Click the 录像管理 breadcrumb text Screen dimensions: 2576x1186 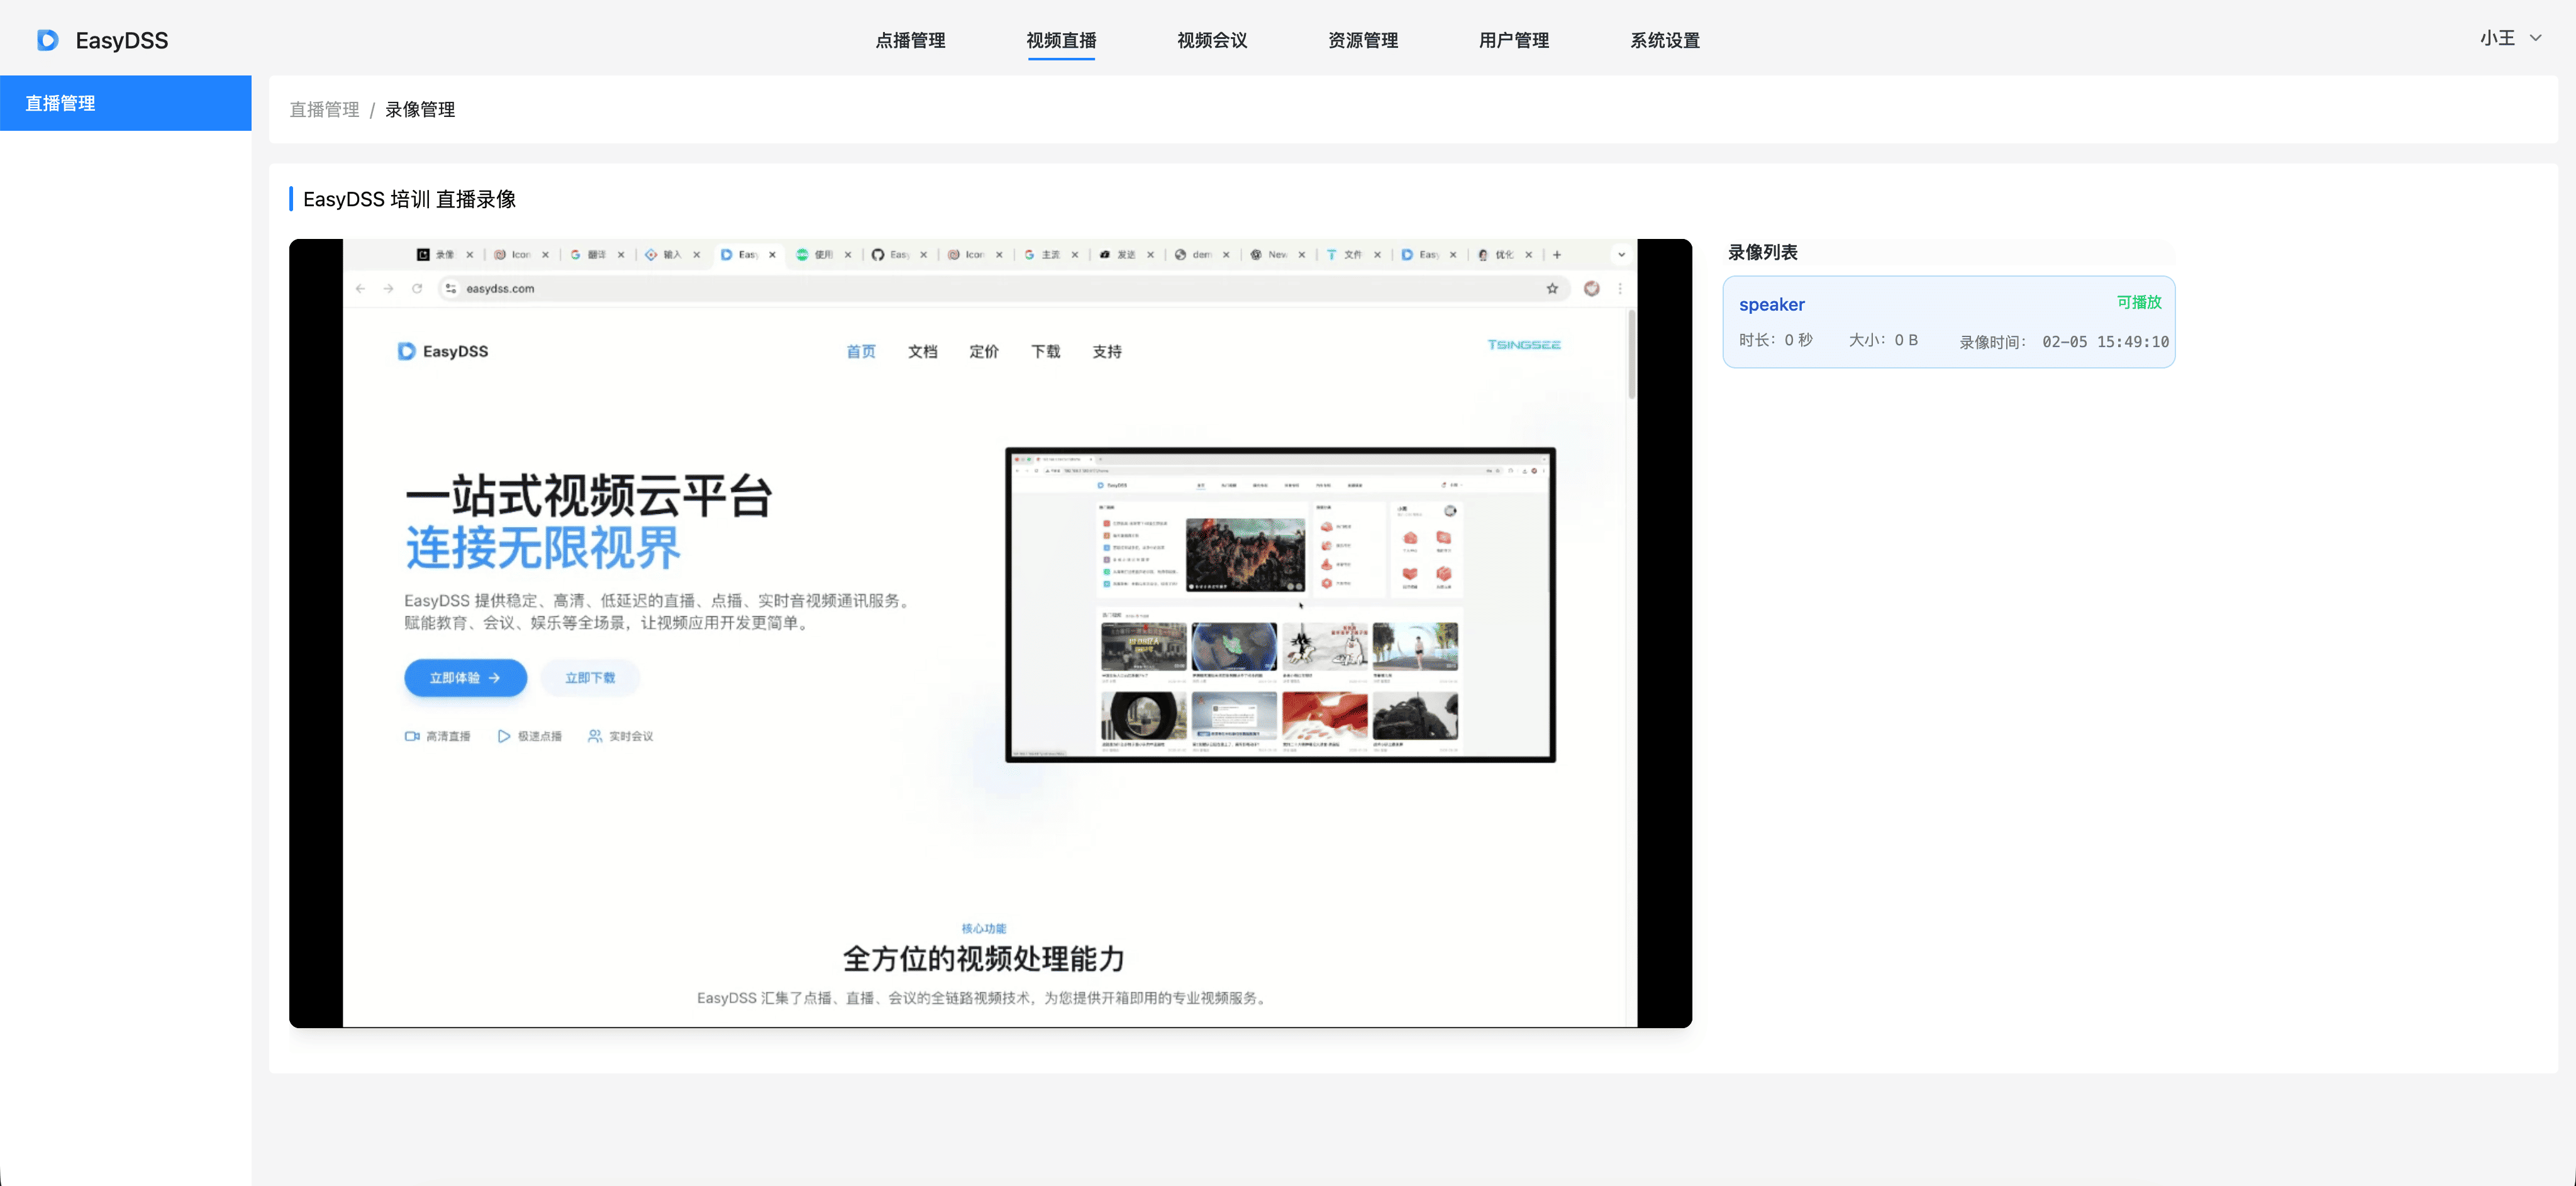(420, 109)
